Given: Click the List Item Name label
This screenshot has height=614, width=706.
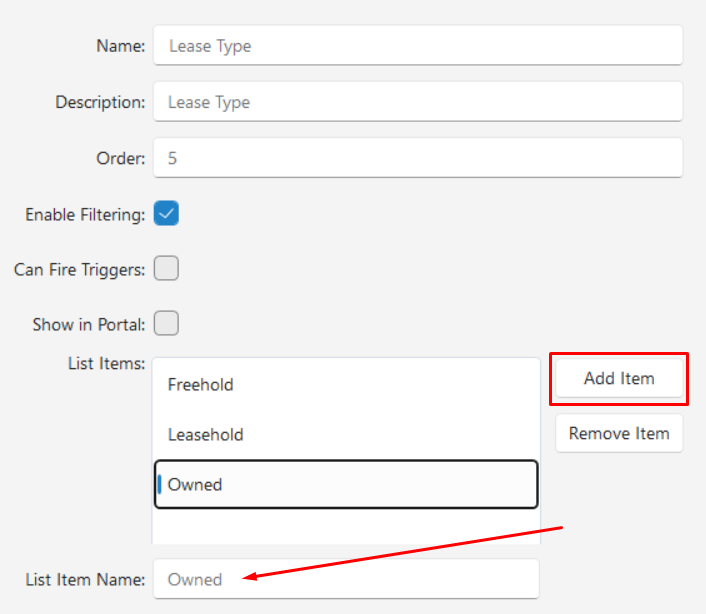Looking at the screenshot, I should (x=85, y=580).
